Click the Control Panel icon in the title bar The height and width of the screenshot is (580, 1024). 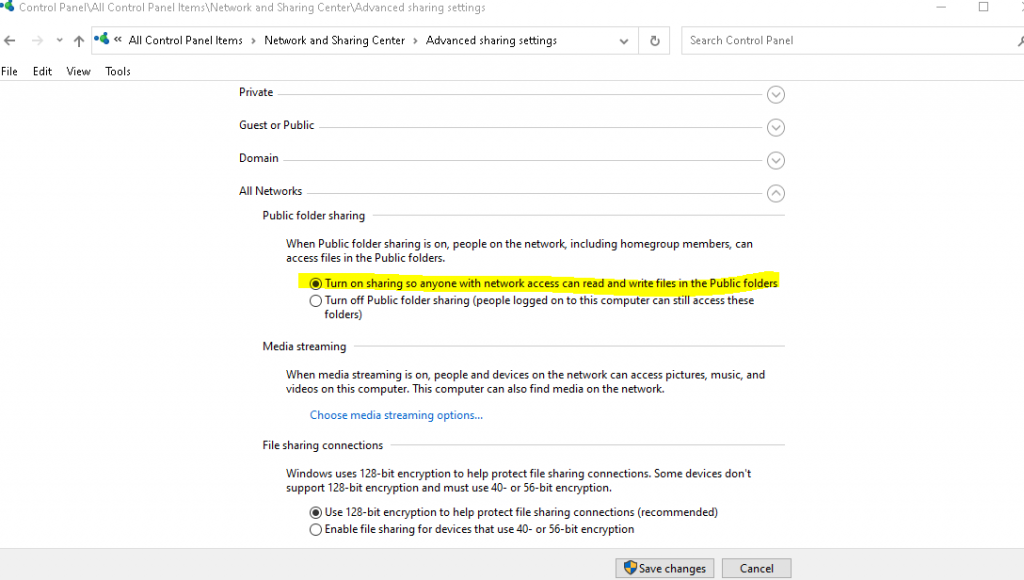[x=10, y=7]
